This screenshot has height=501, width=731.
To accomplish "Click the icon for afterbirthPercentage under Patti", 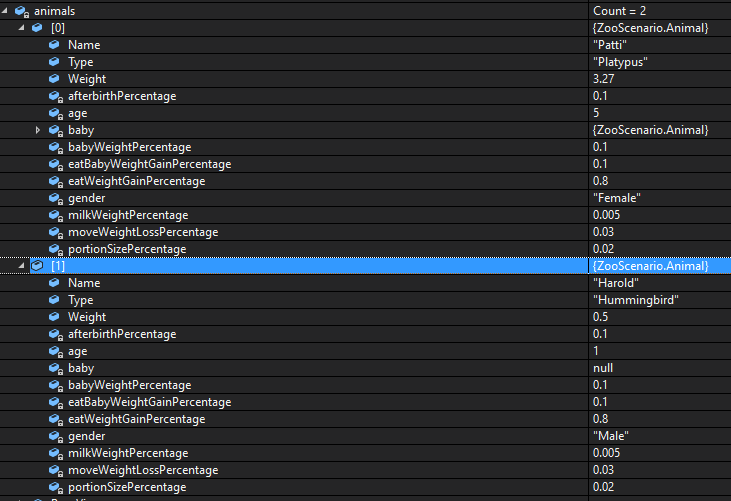I will 56,96.
